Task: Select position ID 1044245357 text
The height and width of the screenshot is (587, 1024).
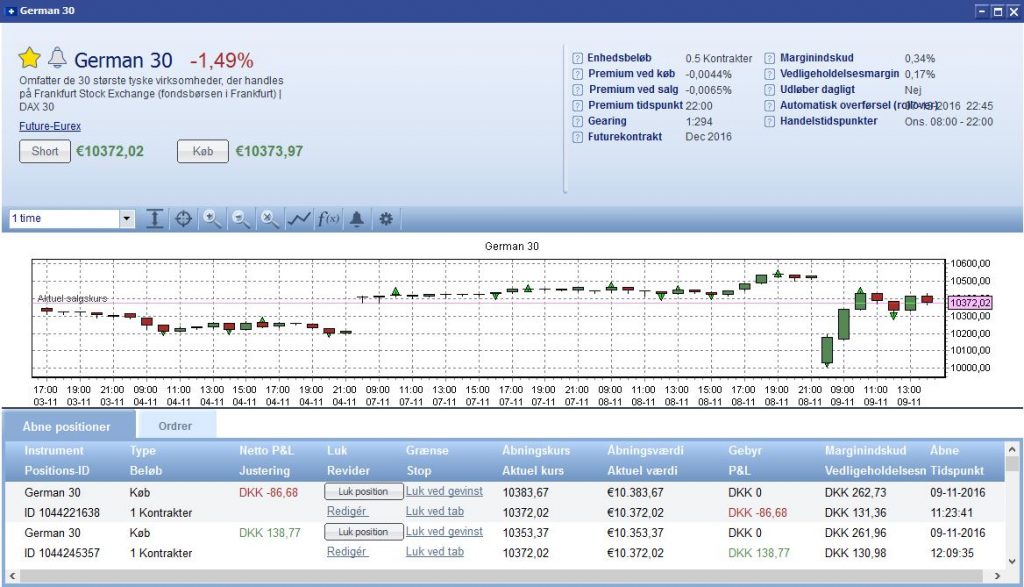Action: pyautogui.click(x=62, y=553)
